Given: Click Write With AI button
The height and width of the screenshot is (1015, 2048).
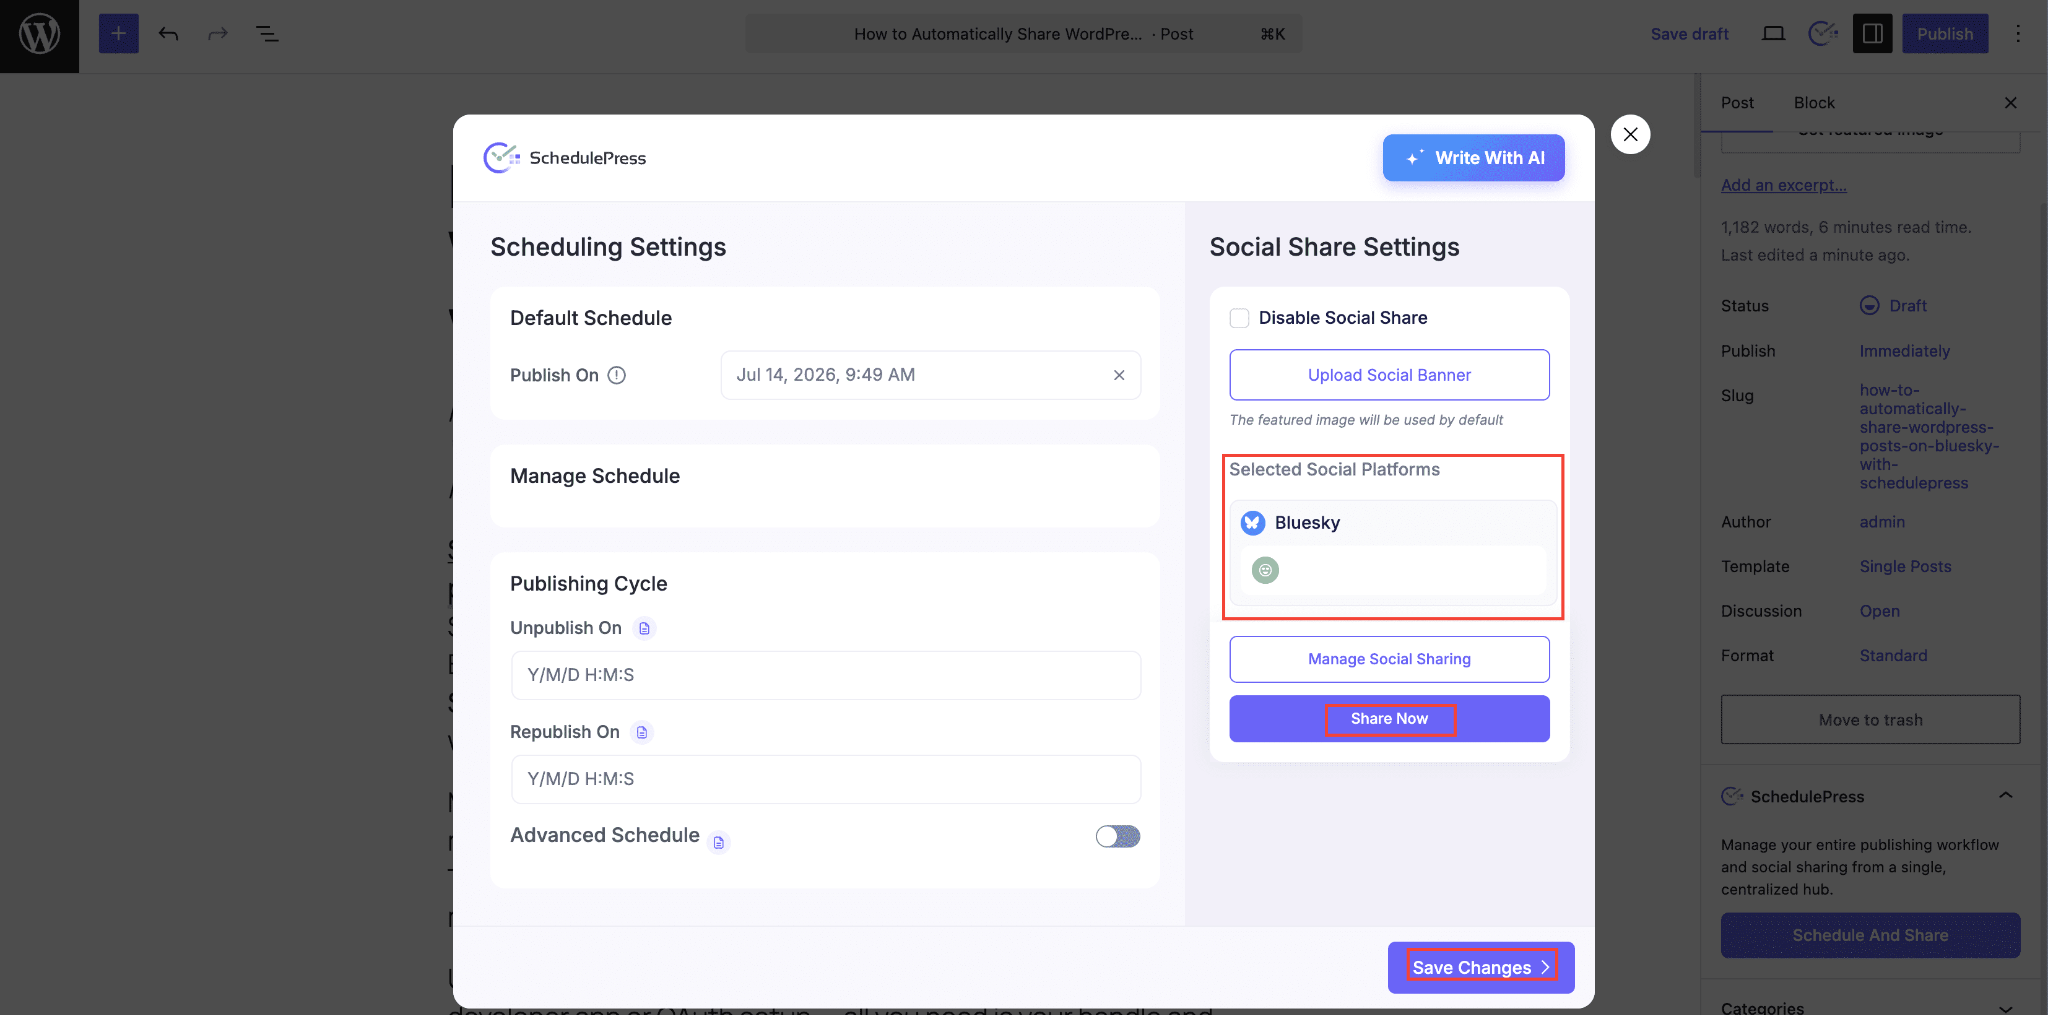Looking at the screenshot, I should point(1473,158).
